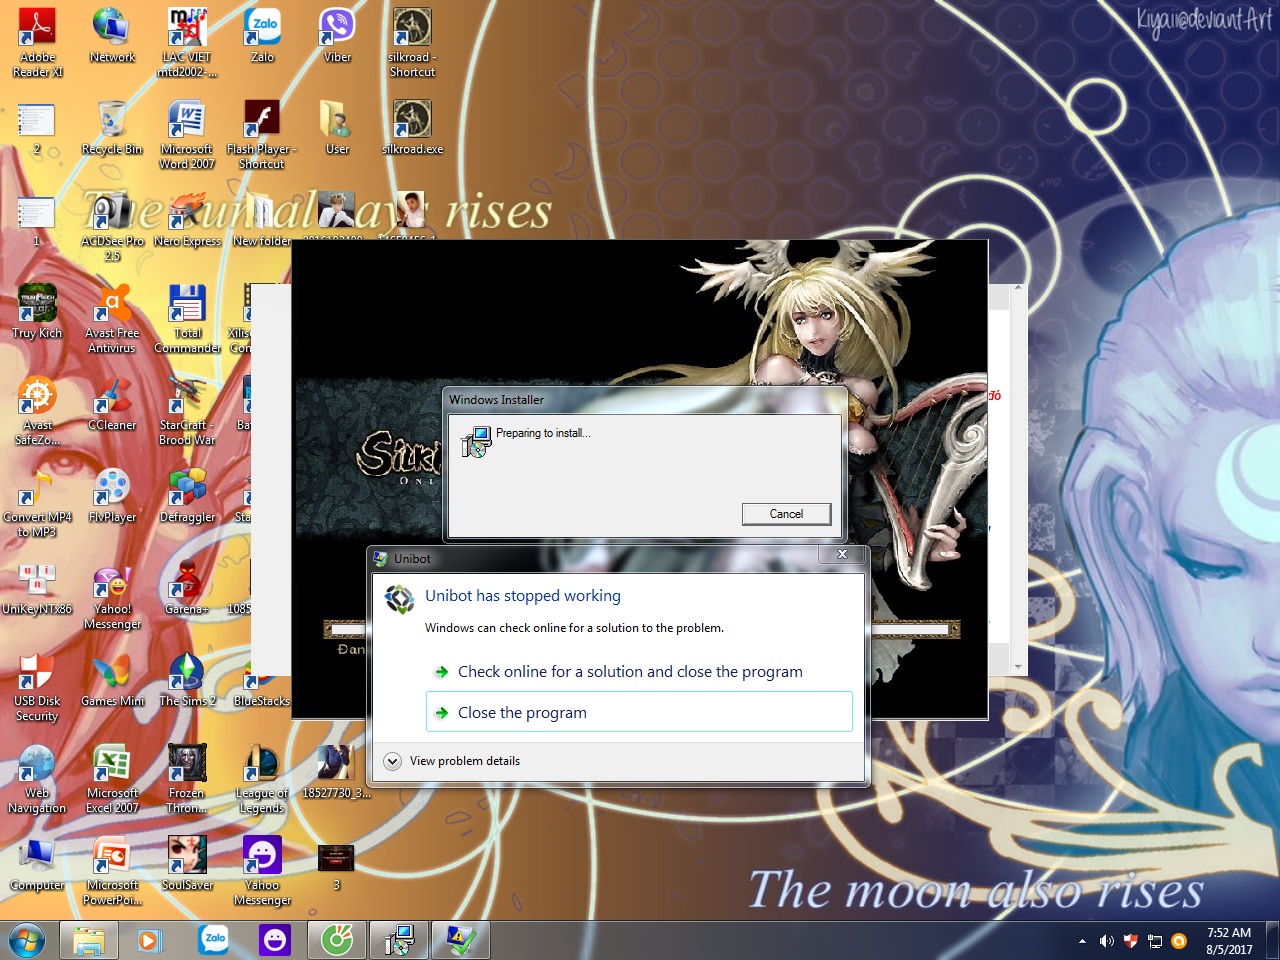The image size is (1280, 960).
Task: Launch Microsoft Word 2007 shortcut
Action: point(187,134)
